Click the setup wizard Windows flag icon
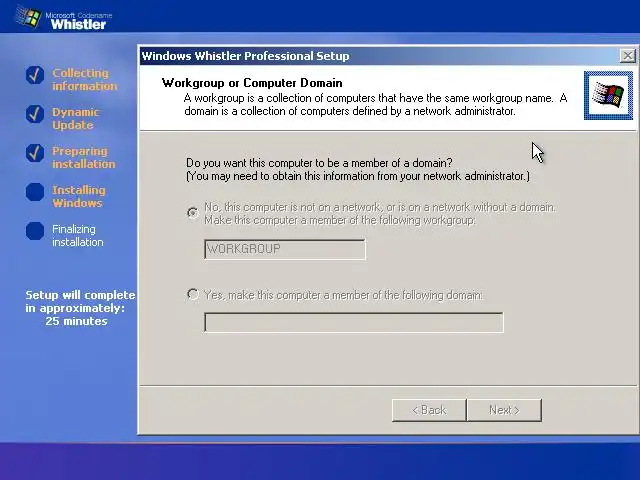Screen dimensions: 640x480 coord(608,96)
